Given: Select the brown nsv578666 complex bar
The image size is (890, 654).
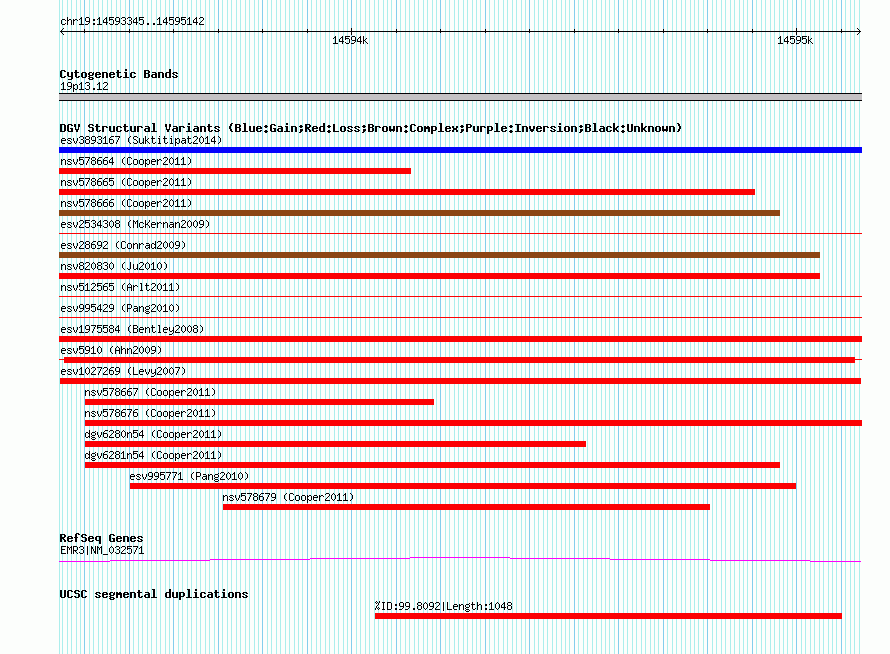Looking at the screenshot, I should pyautogui.click(x=419, y=213).
